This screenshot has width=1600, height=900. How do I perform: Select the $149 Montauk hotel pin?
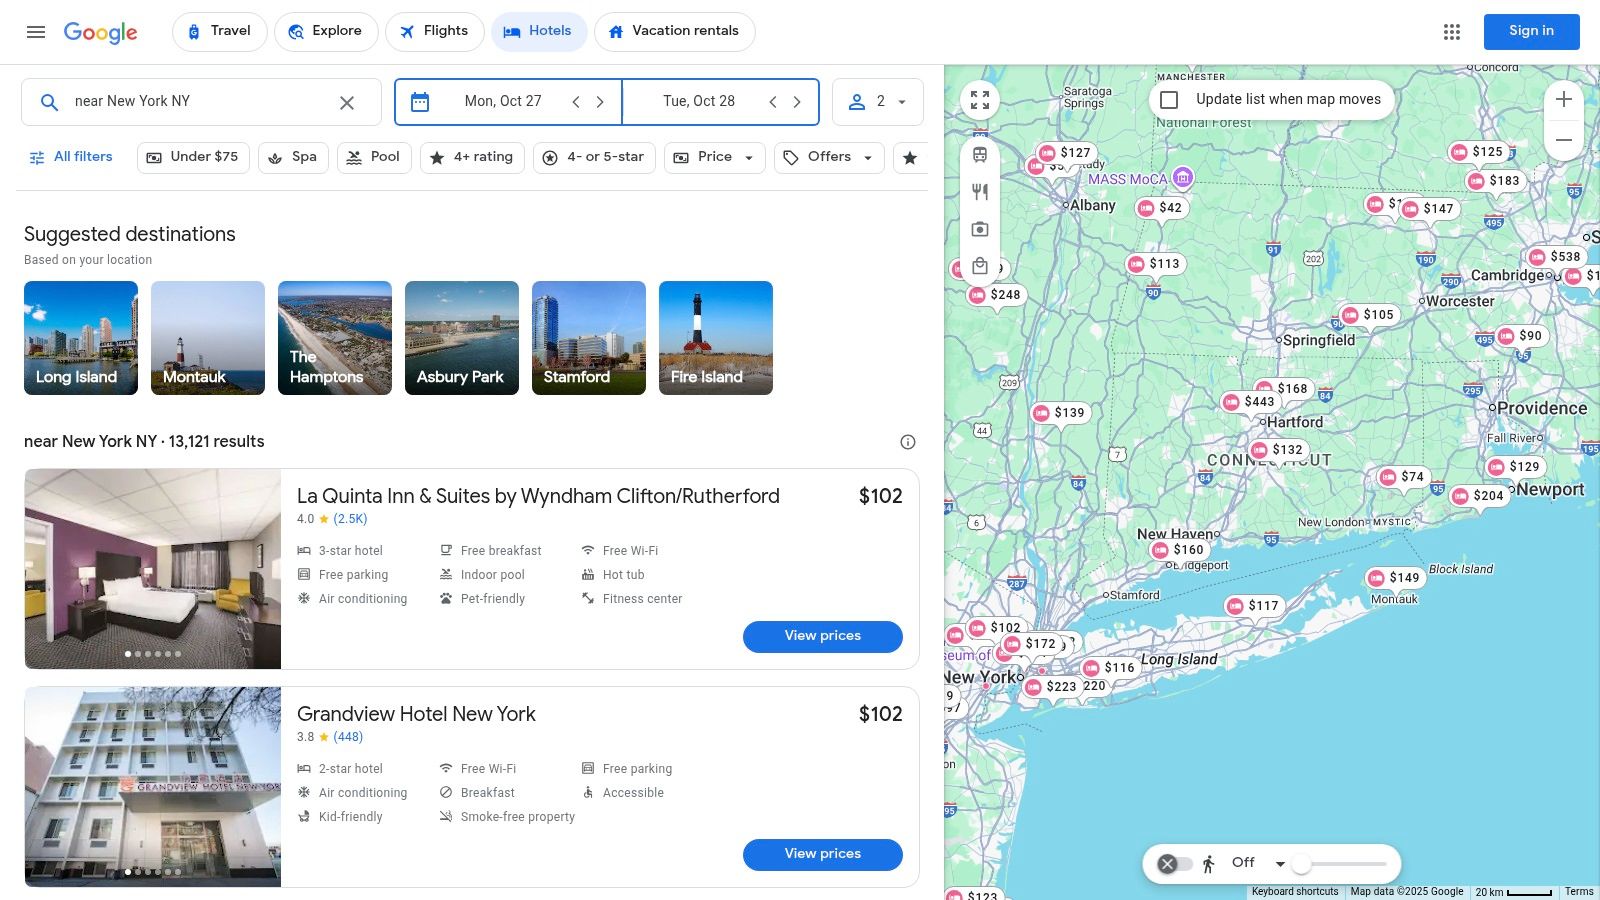click(x=1394, y=578)
